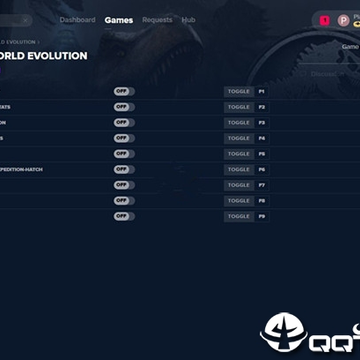Image resolution: width=360 pixels, height=360 pixels.
Task: Edit the F4 hotkey box
Action: [262, 138]
